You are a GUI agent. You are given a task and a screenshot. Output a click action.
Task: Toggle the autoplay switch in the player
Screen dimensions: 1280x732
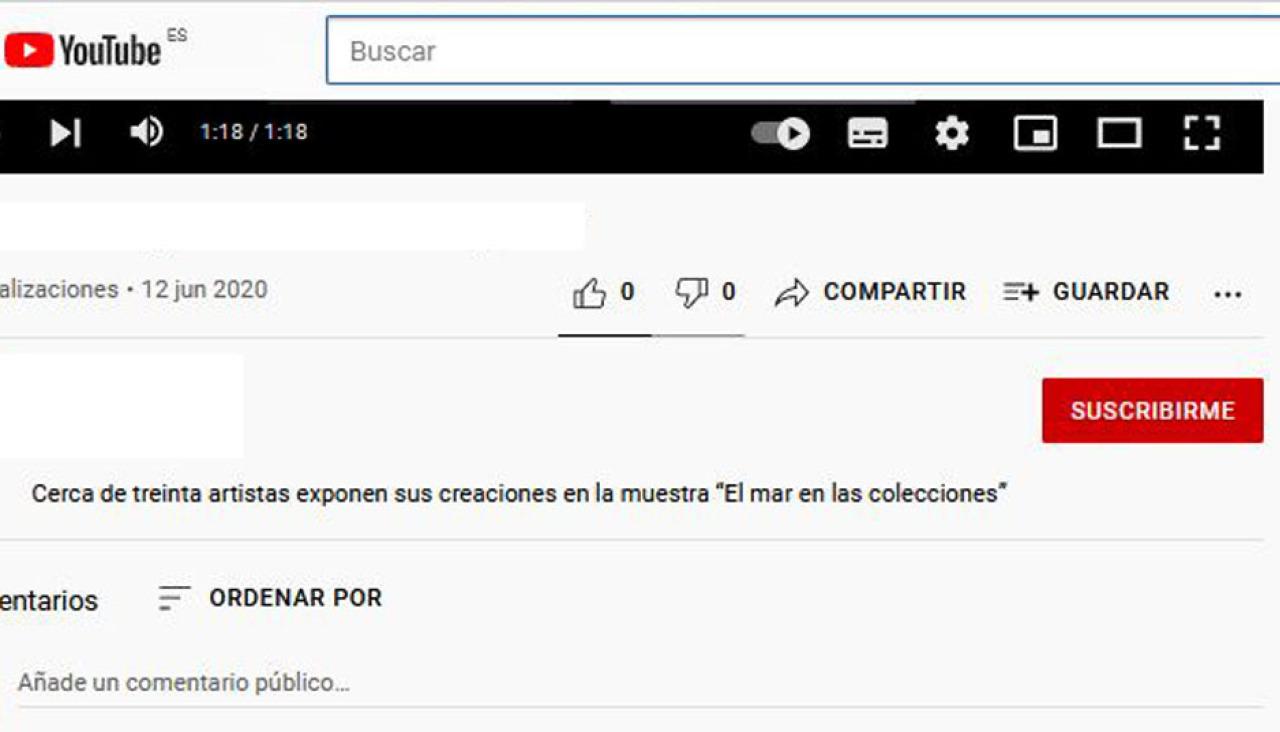[781, 133]
